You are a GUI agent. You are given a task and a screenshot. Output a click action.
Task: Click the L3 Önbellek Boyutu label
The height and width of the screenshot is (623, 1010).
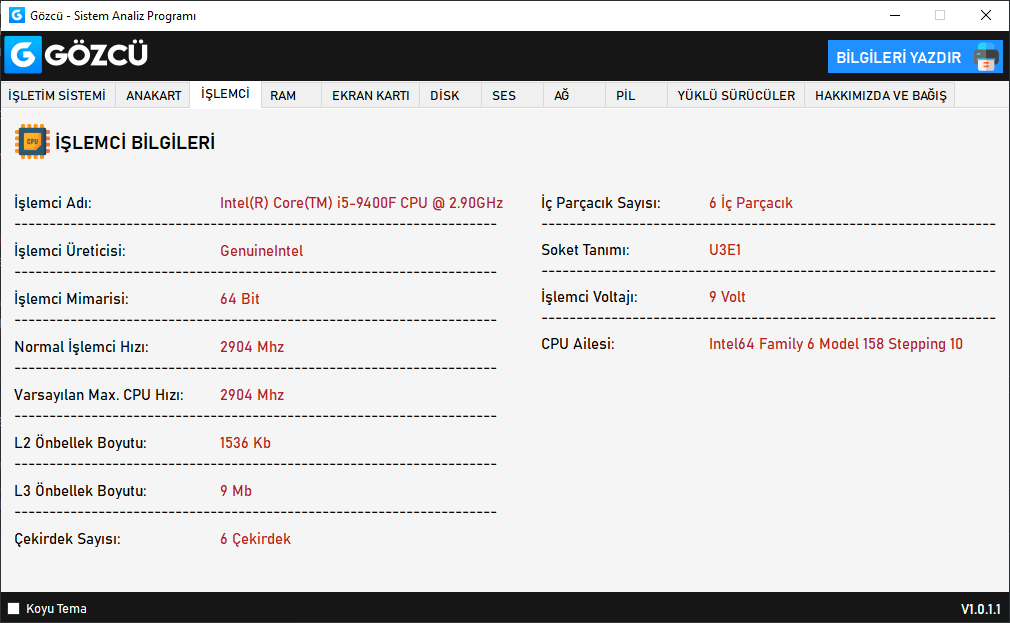click(80, 491)
